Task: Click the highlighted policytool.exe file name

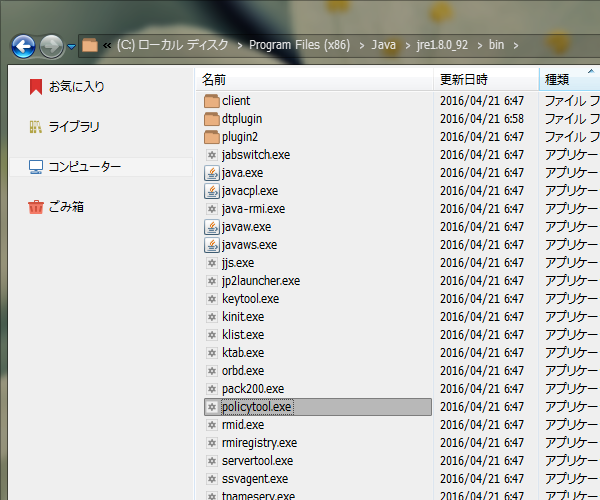Action: point(257,407)
